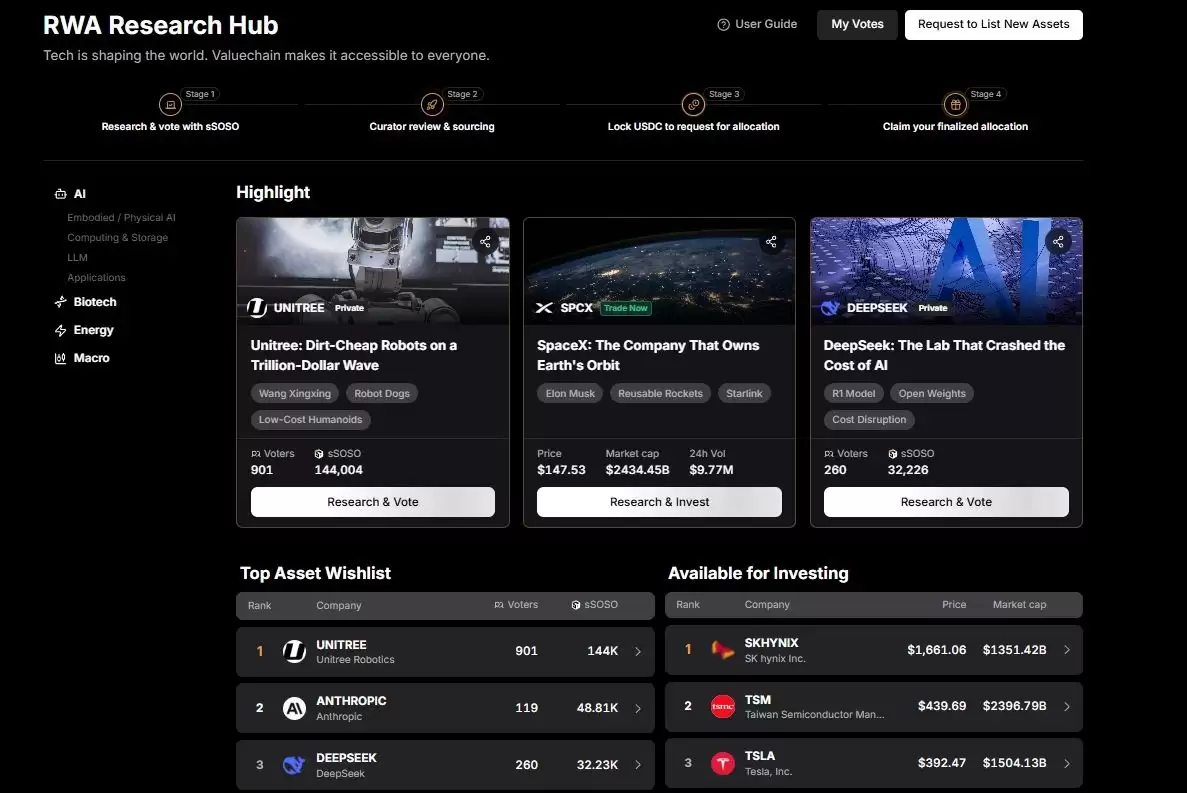Screen dimensions: 1187x793
Task: Open the User Guide help icon
Action: 723,25
